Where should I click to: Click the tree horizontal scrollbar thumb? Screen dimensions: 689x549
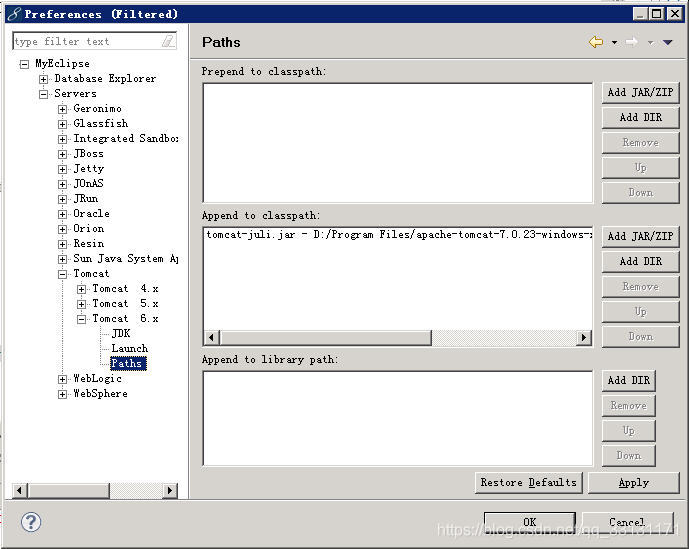point(69,490)
